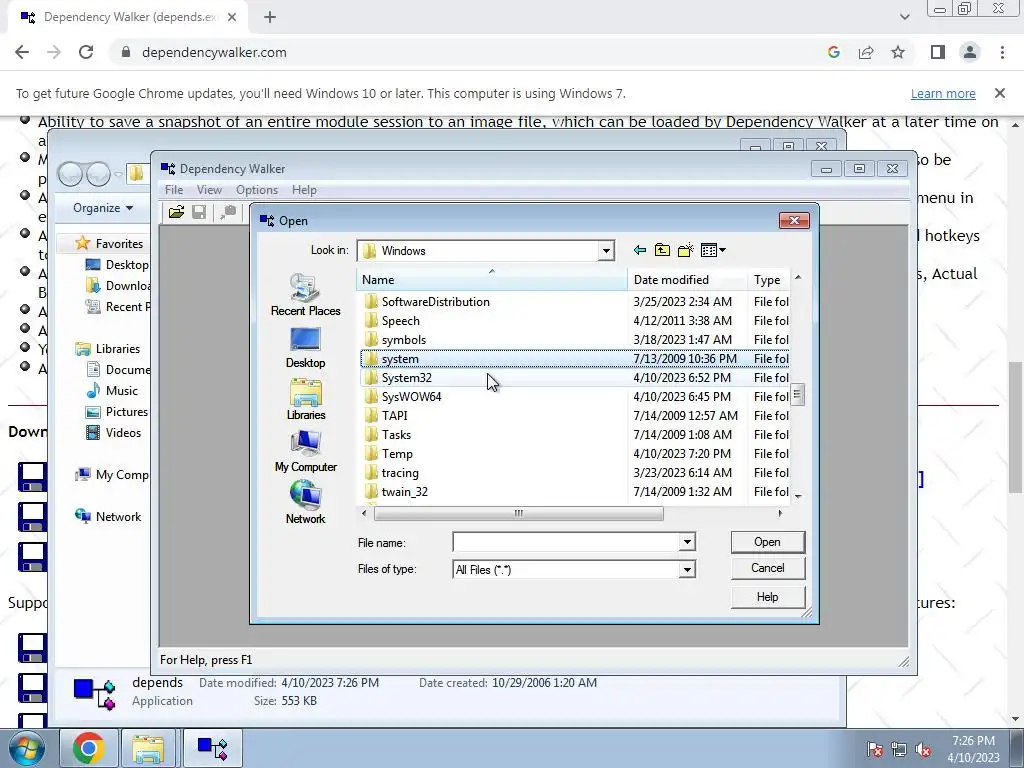Image resolution: width=1024 pixels, height=768 pixels.
Task: Click the file list vertical scrollbar thumb
Action: [x=797, y=394]
